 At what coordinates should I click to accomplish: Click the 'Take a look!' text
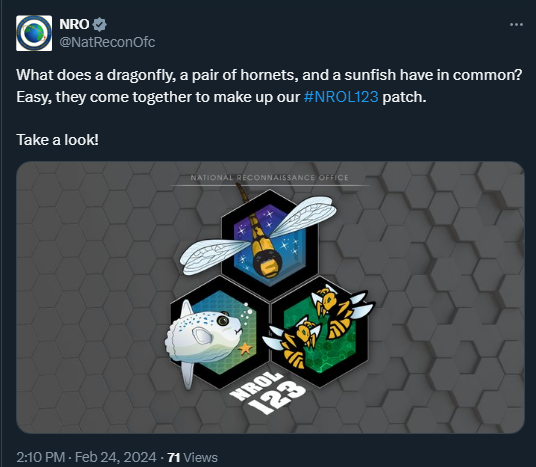(x=57, y=140)
